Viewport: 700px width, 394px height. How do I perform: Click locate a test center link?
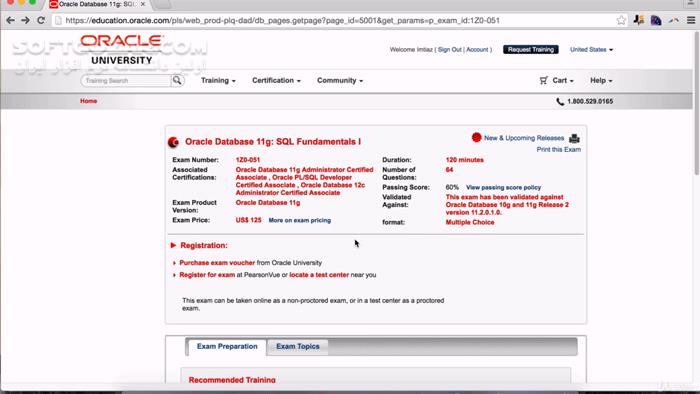pyautogui.click(x=319, y=275)
